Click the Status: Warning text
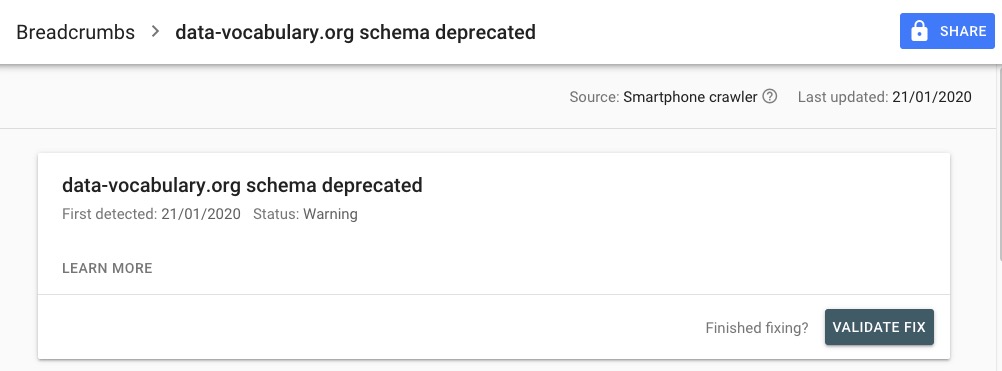1002x371 pixels. tap(305, 214)
